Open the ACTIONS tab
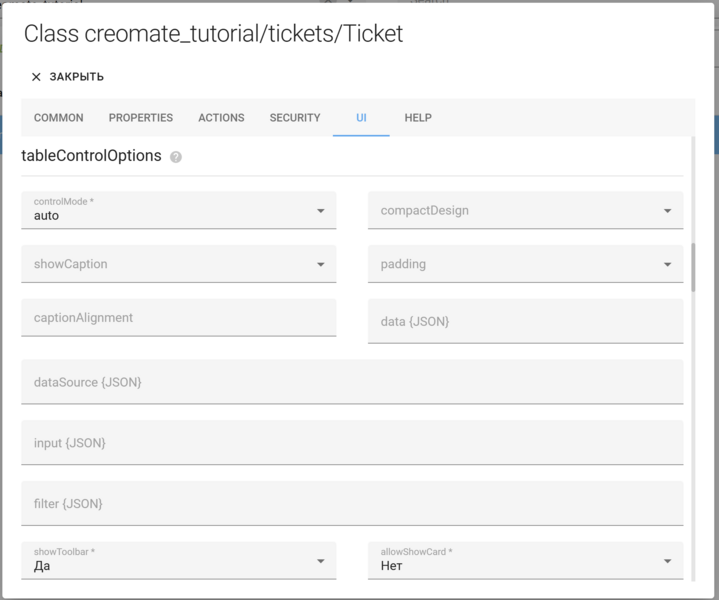Image resolution: width=719 pixels, height=600 pixels. coord(221,118)
